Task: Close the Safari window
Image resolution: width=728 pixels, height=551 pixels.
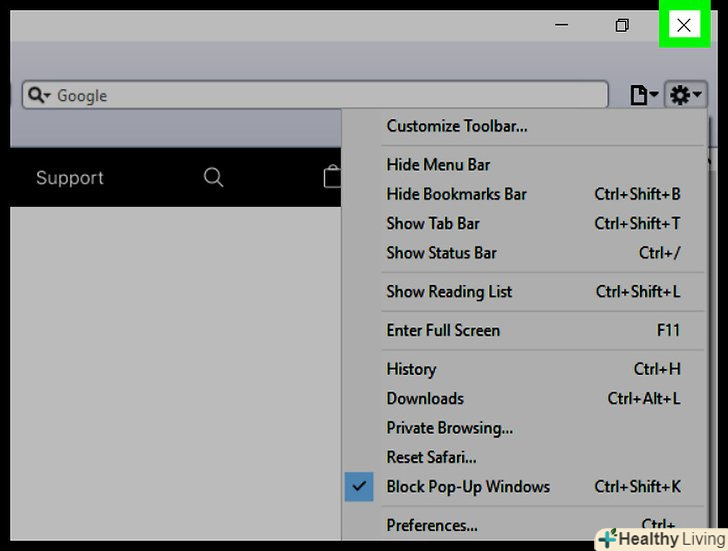Action: [684, 25]
